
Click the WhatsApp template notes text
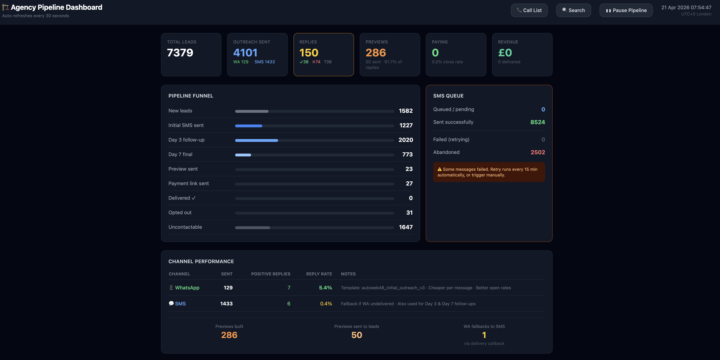[426, 288]
